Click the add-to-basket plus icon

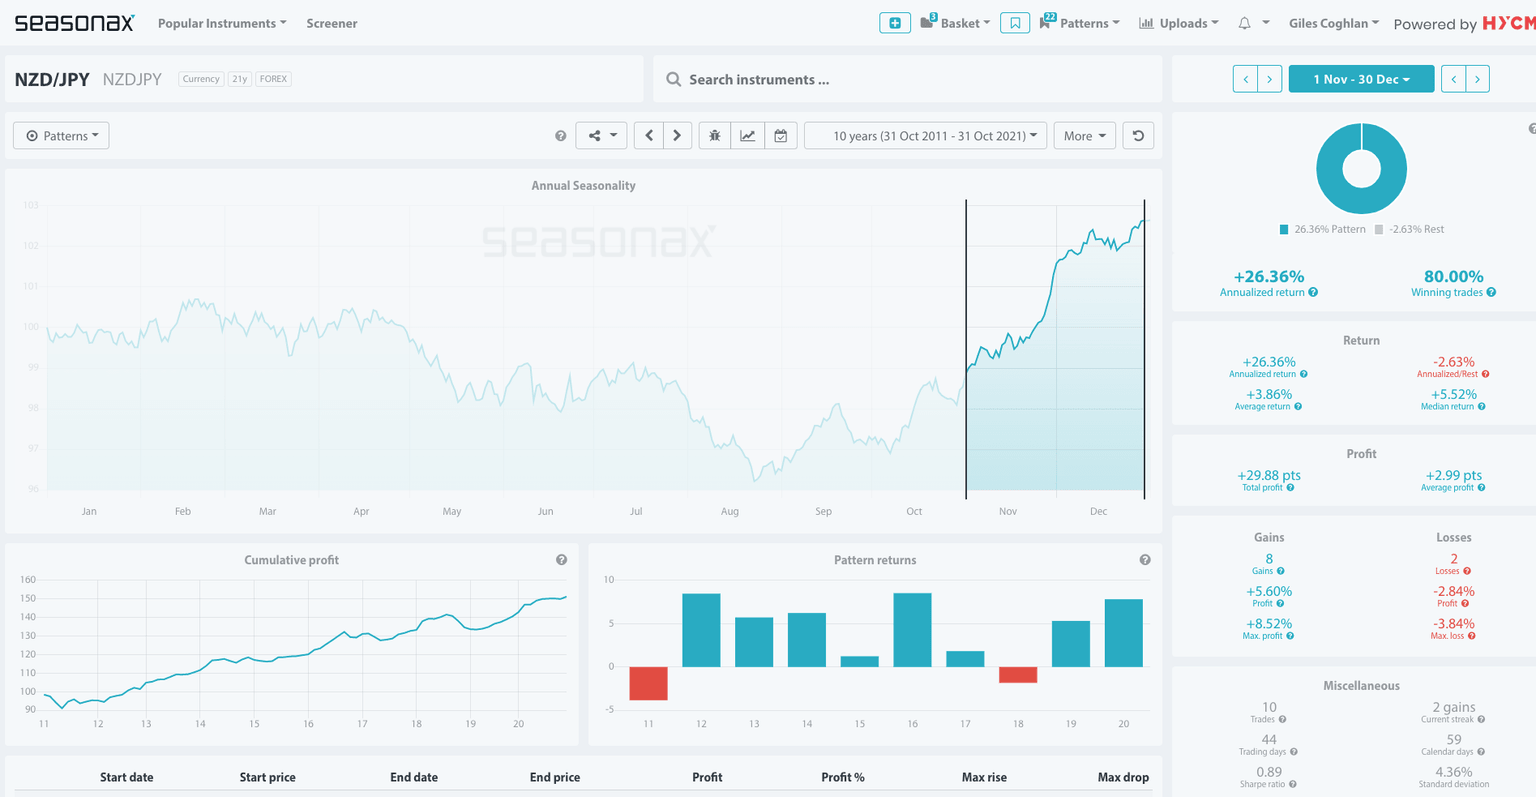click(895, 23)
